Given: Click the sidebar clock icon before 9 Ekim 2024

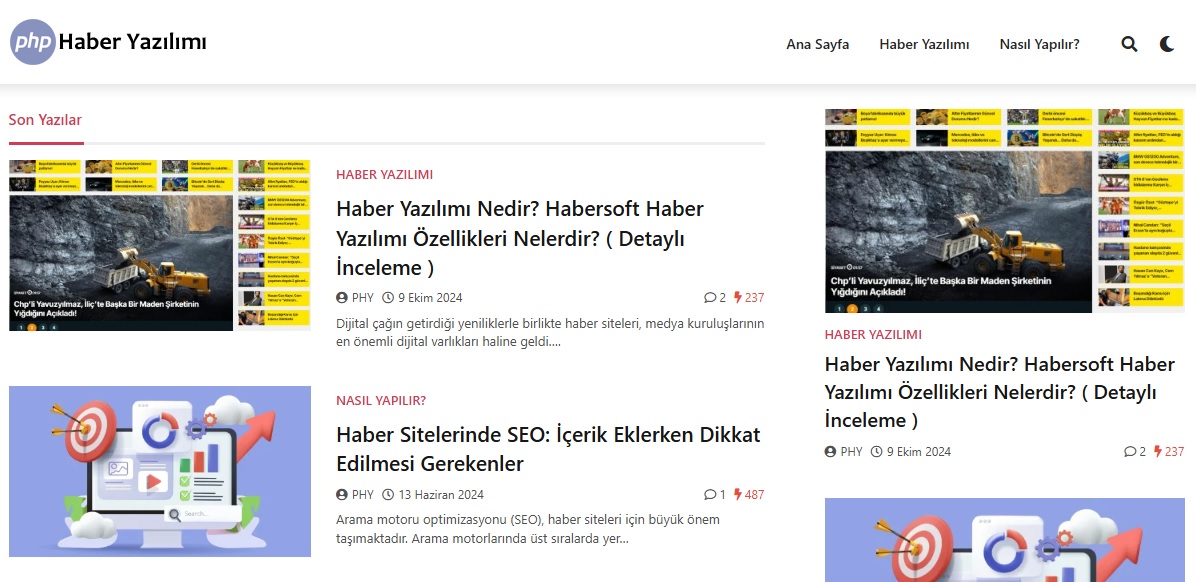Looking at the screenshot, I should click(x=876, y=452).
